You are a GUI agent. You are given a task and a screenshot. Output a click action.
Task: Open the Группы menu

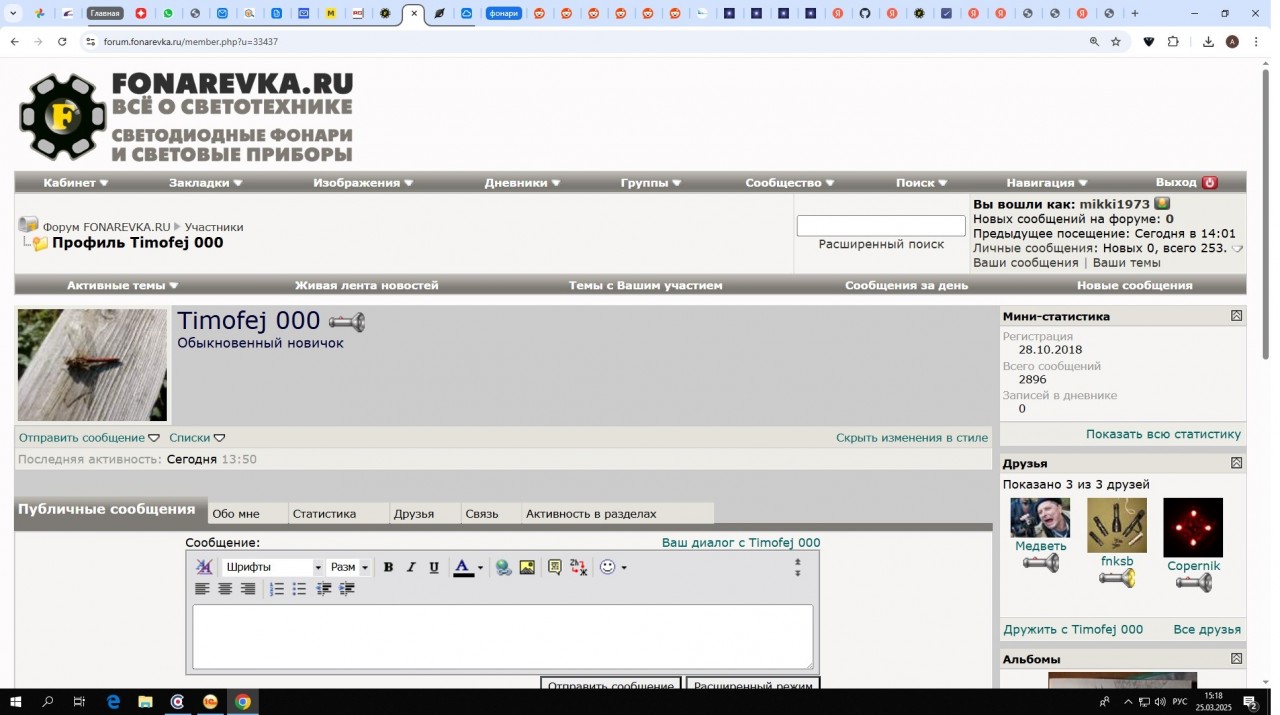(651, 183)
